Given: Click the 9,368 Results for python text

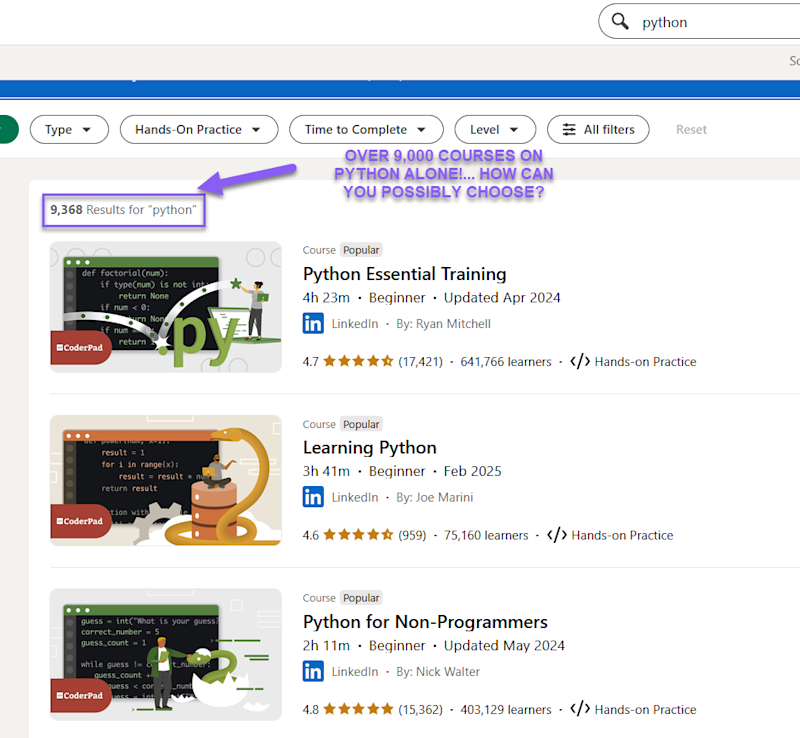Looking at the screenshot, I should 123,210.
